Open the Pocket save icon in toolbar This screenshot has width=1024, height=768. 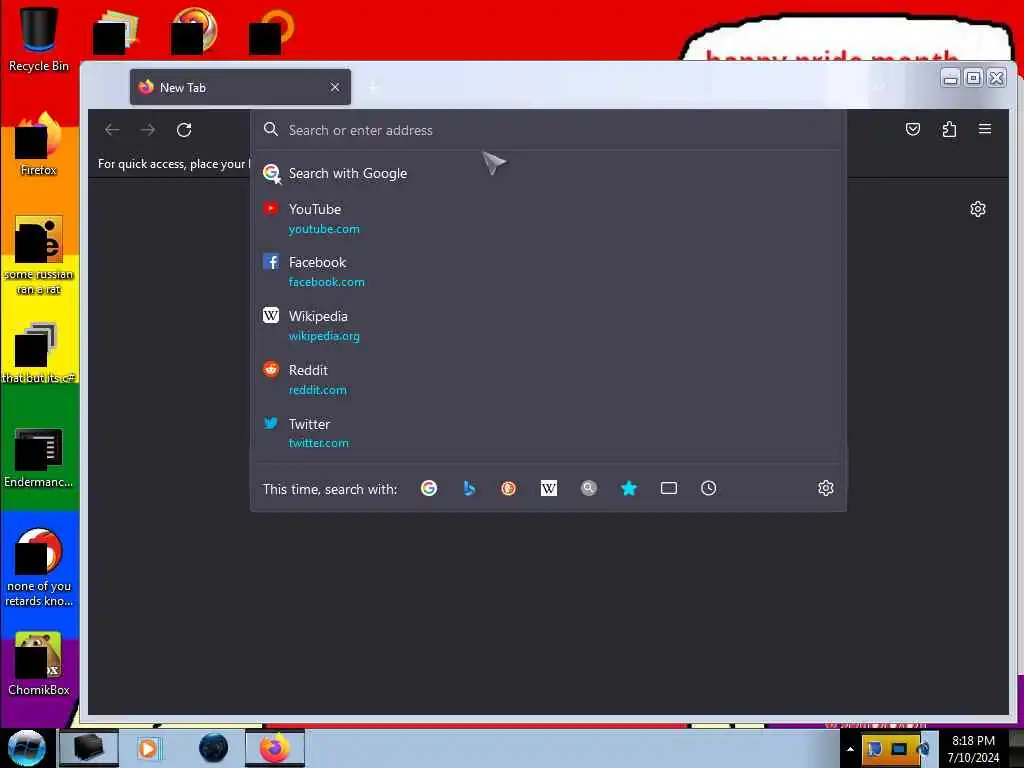(913, 129)
